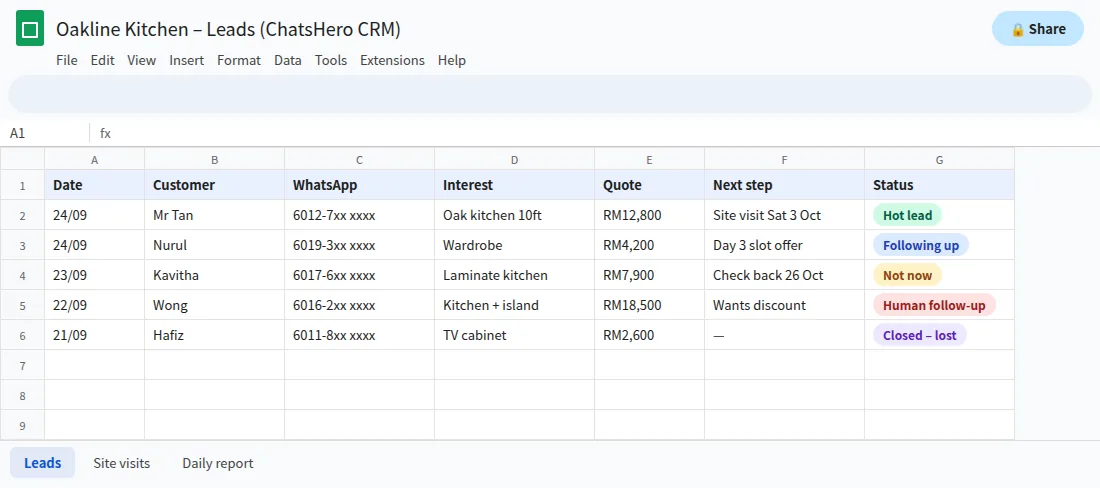
Task: Click the Status header cell
Action: point(939,185)
